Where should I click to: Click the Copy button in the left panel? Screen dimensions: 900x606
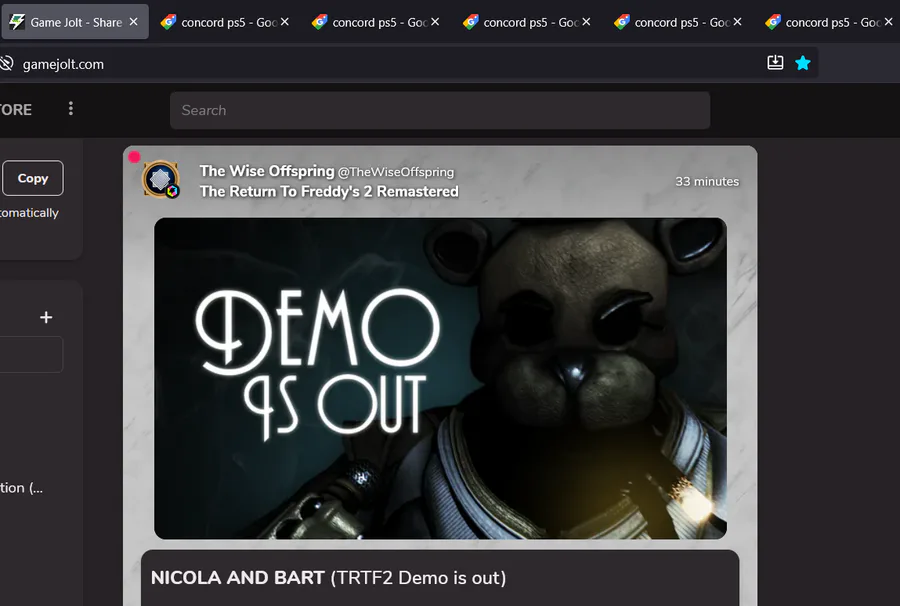33,178
